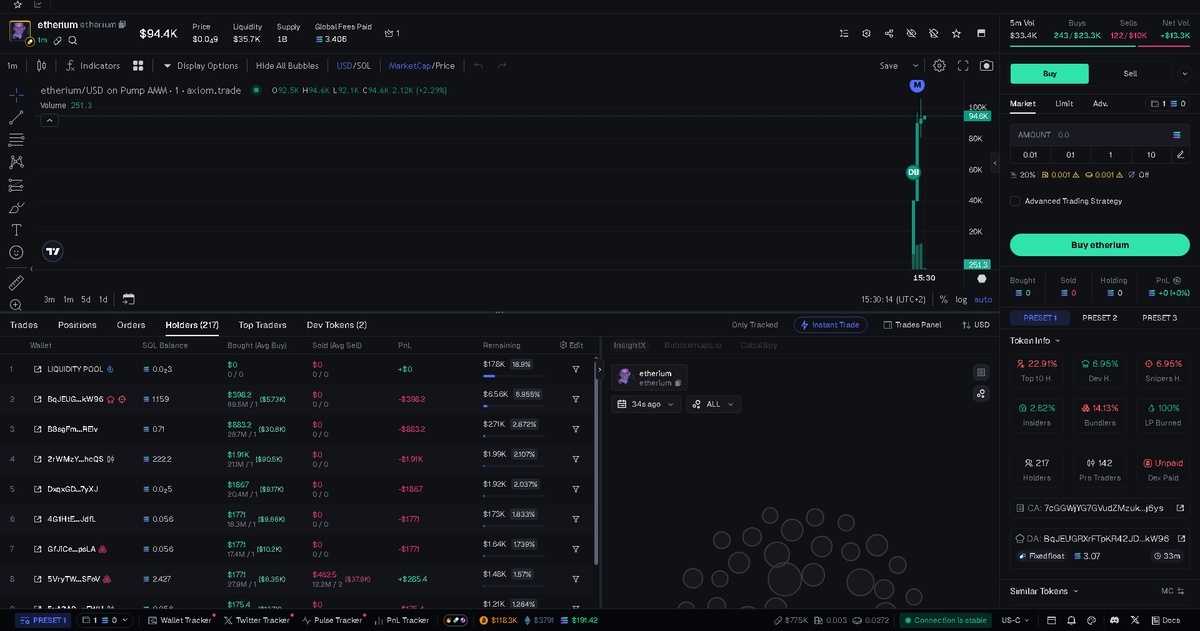The width and height of the screenshot is (1200, 631).
Task: Open the go-to-date calendar icon
Action: point(129,299)
